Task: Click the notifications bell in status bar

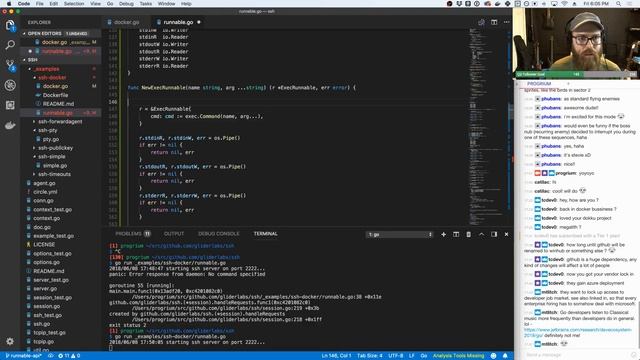Action: point(505,356)
